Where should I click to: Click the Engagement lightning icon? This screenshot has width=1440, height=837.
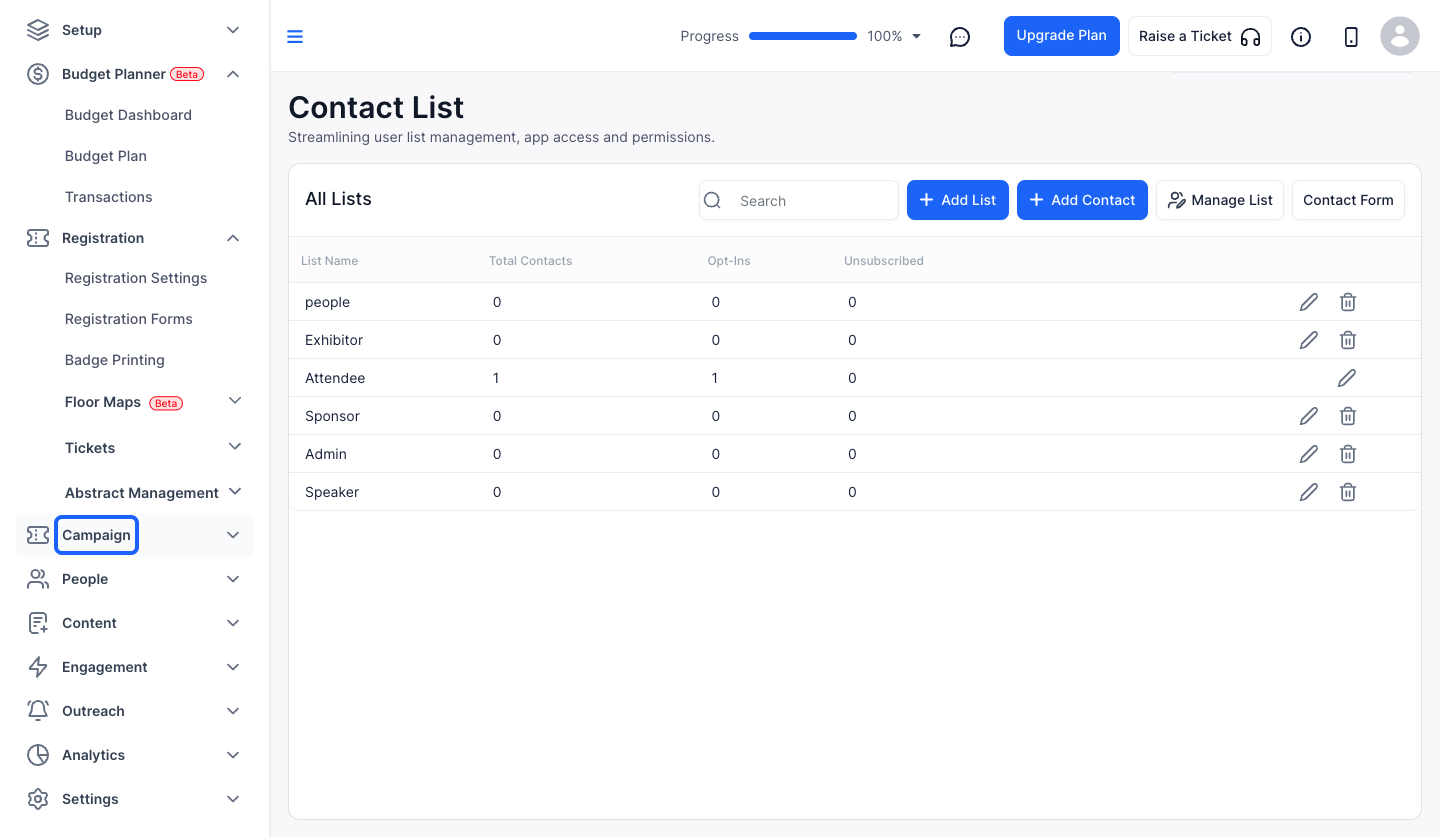tap(38, 667)
